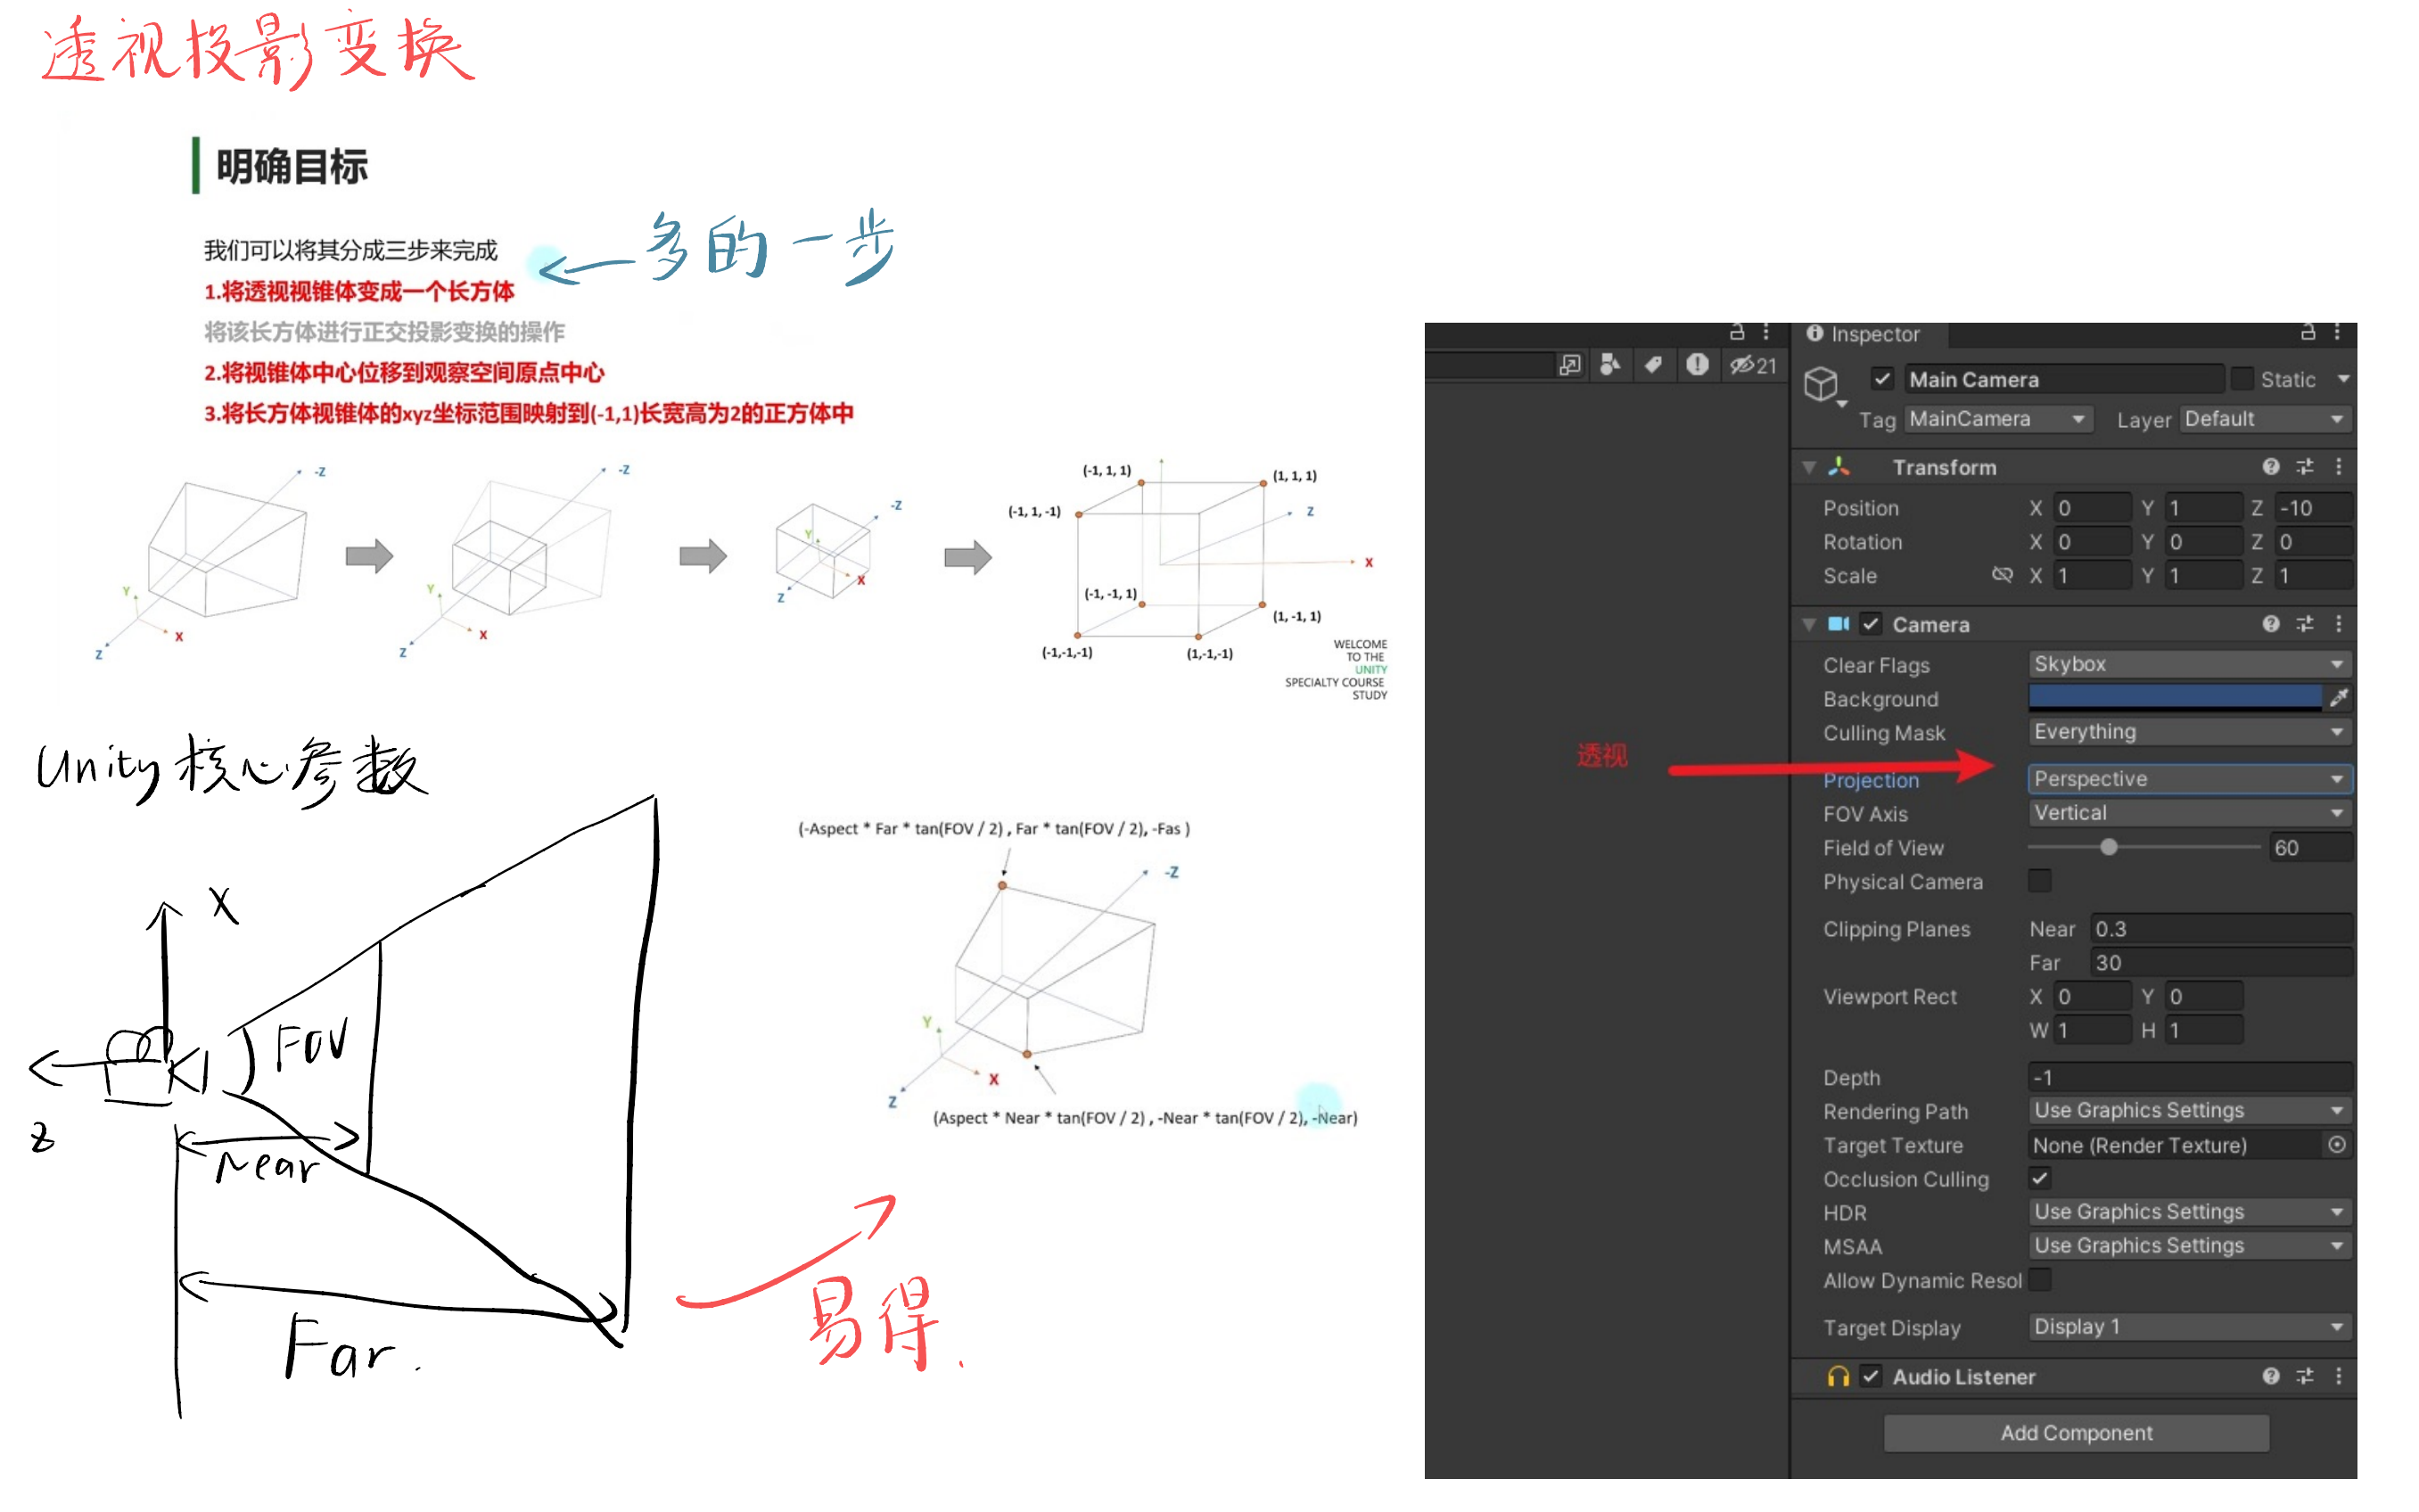Enable the Physical Camera checkbox

click(x=2039, y=880)
